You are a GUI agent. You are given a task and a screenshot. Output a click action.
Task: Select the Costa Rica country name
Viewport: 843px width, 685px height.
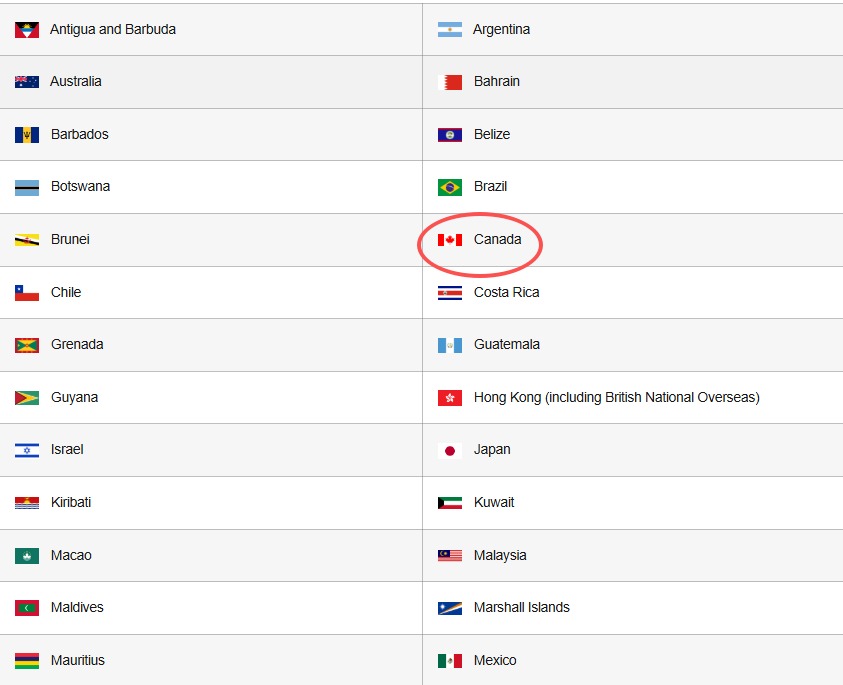pyautogui.click(x=506, y=292)
